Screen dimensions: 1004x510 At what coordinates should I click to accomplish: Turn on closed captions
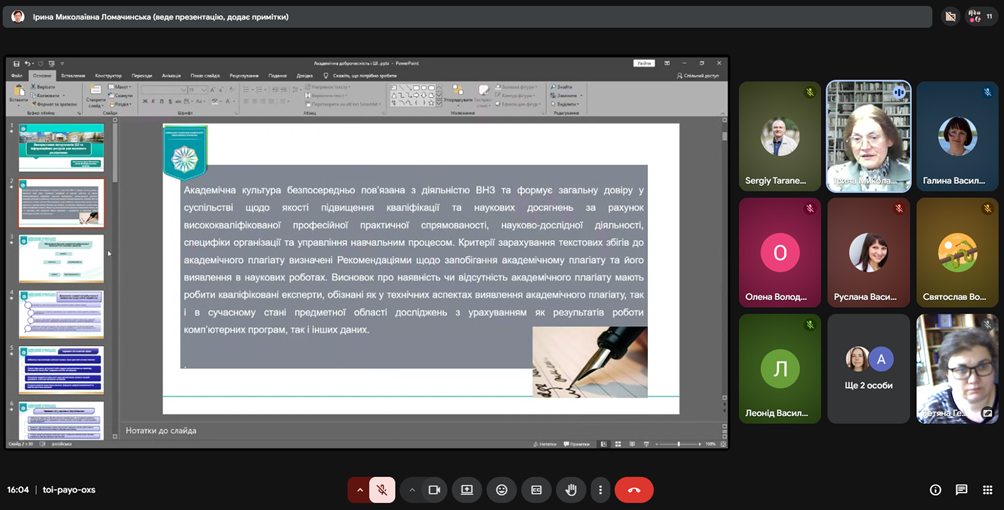(536, 490)
